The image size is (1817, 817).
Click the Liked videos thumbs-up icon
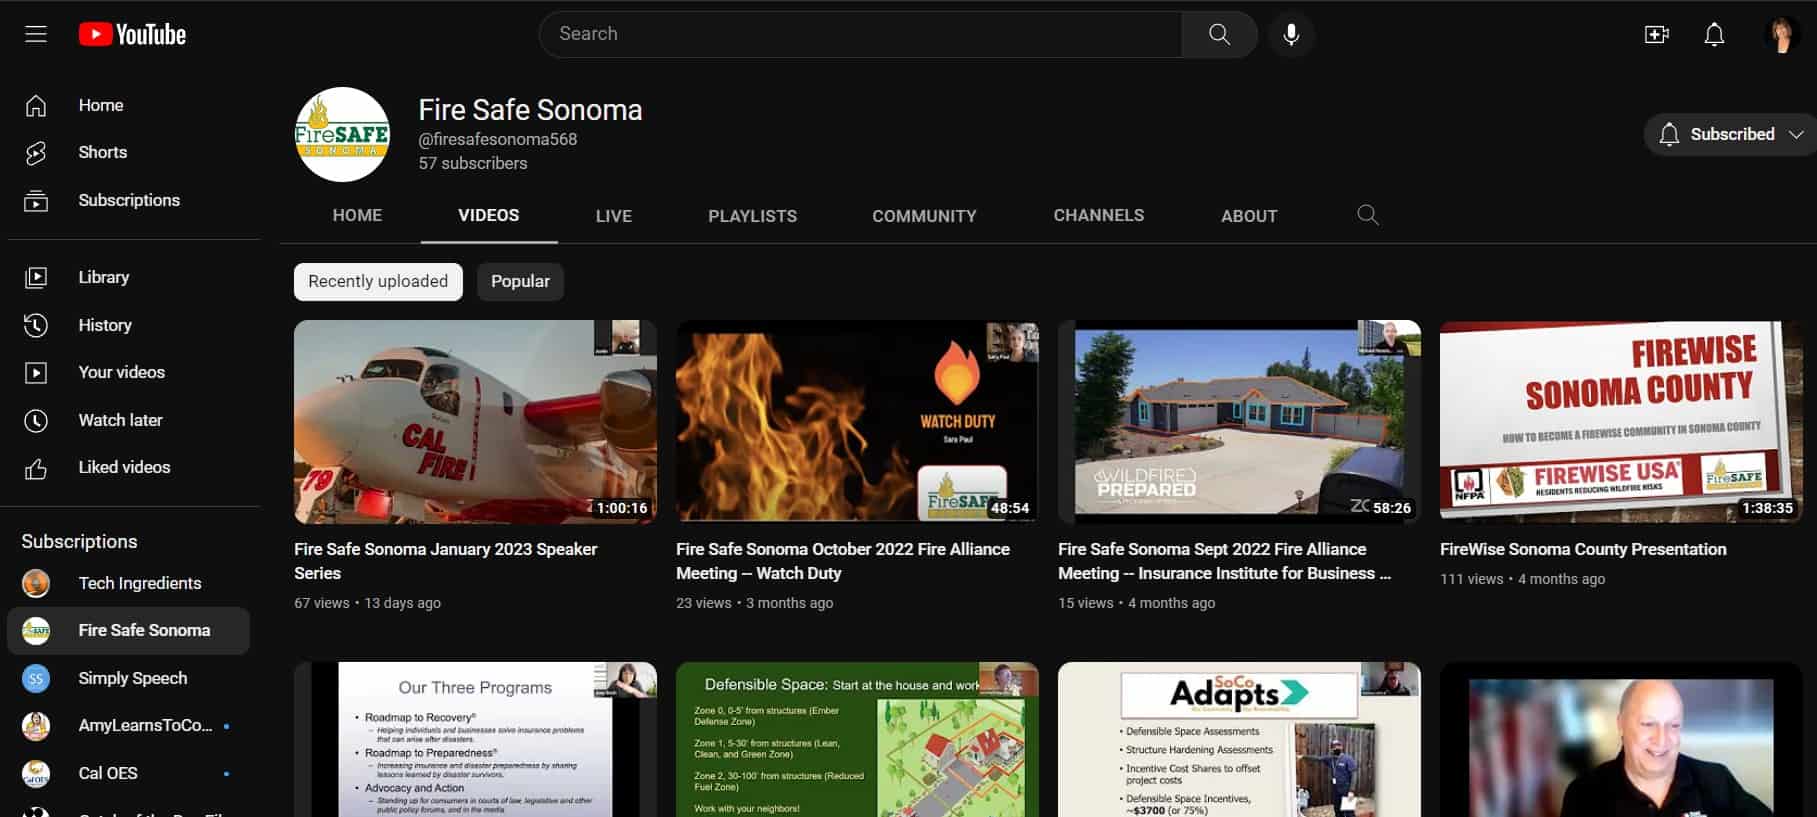[36, 467]
